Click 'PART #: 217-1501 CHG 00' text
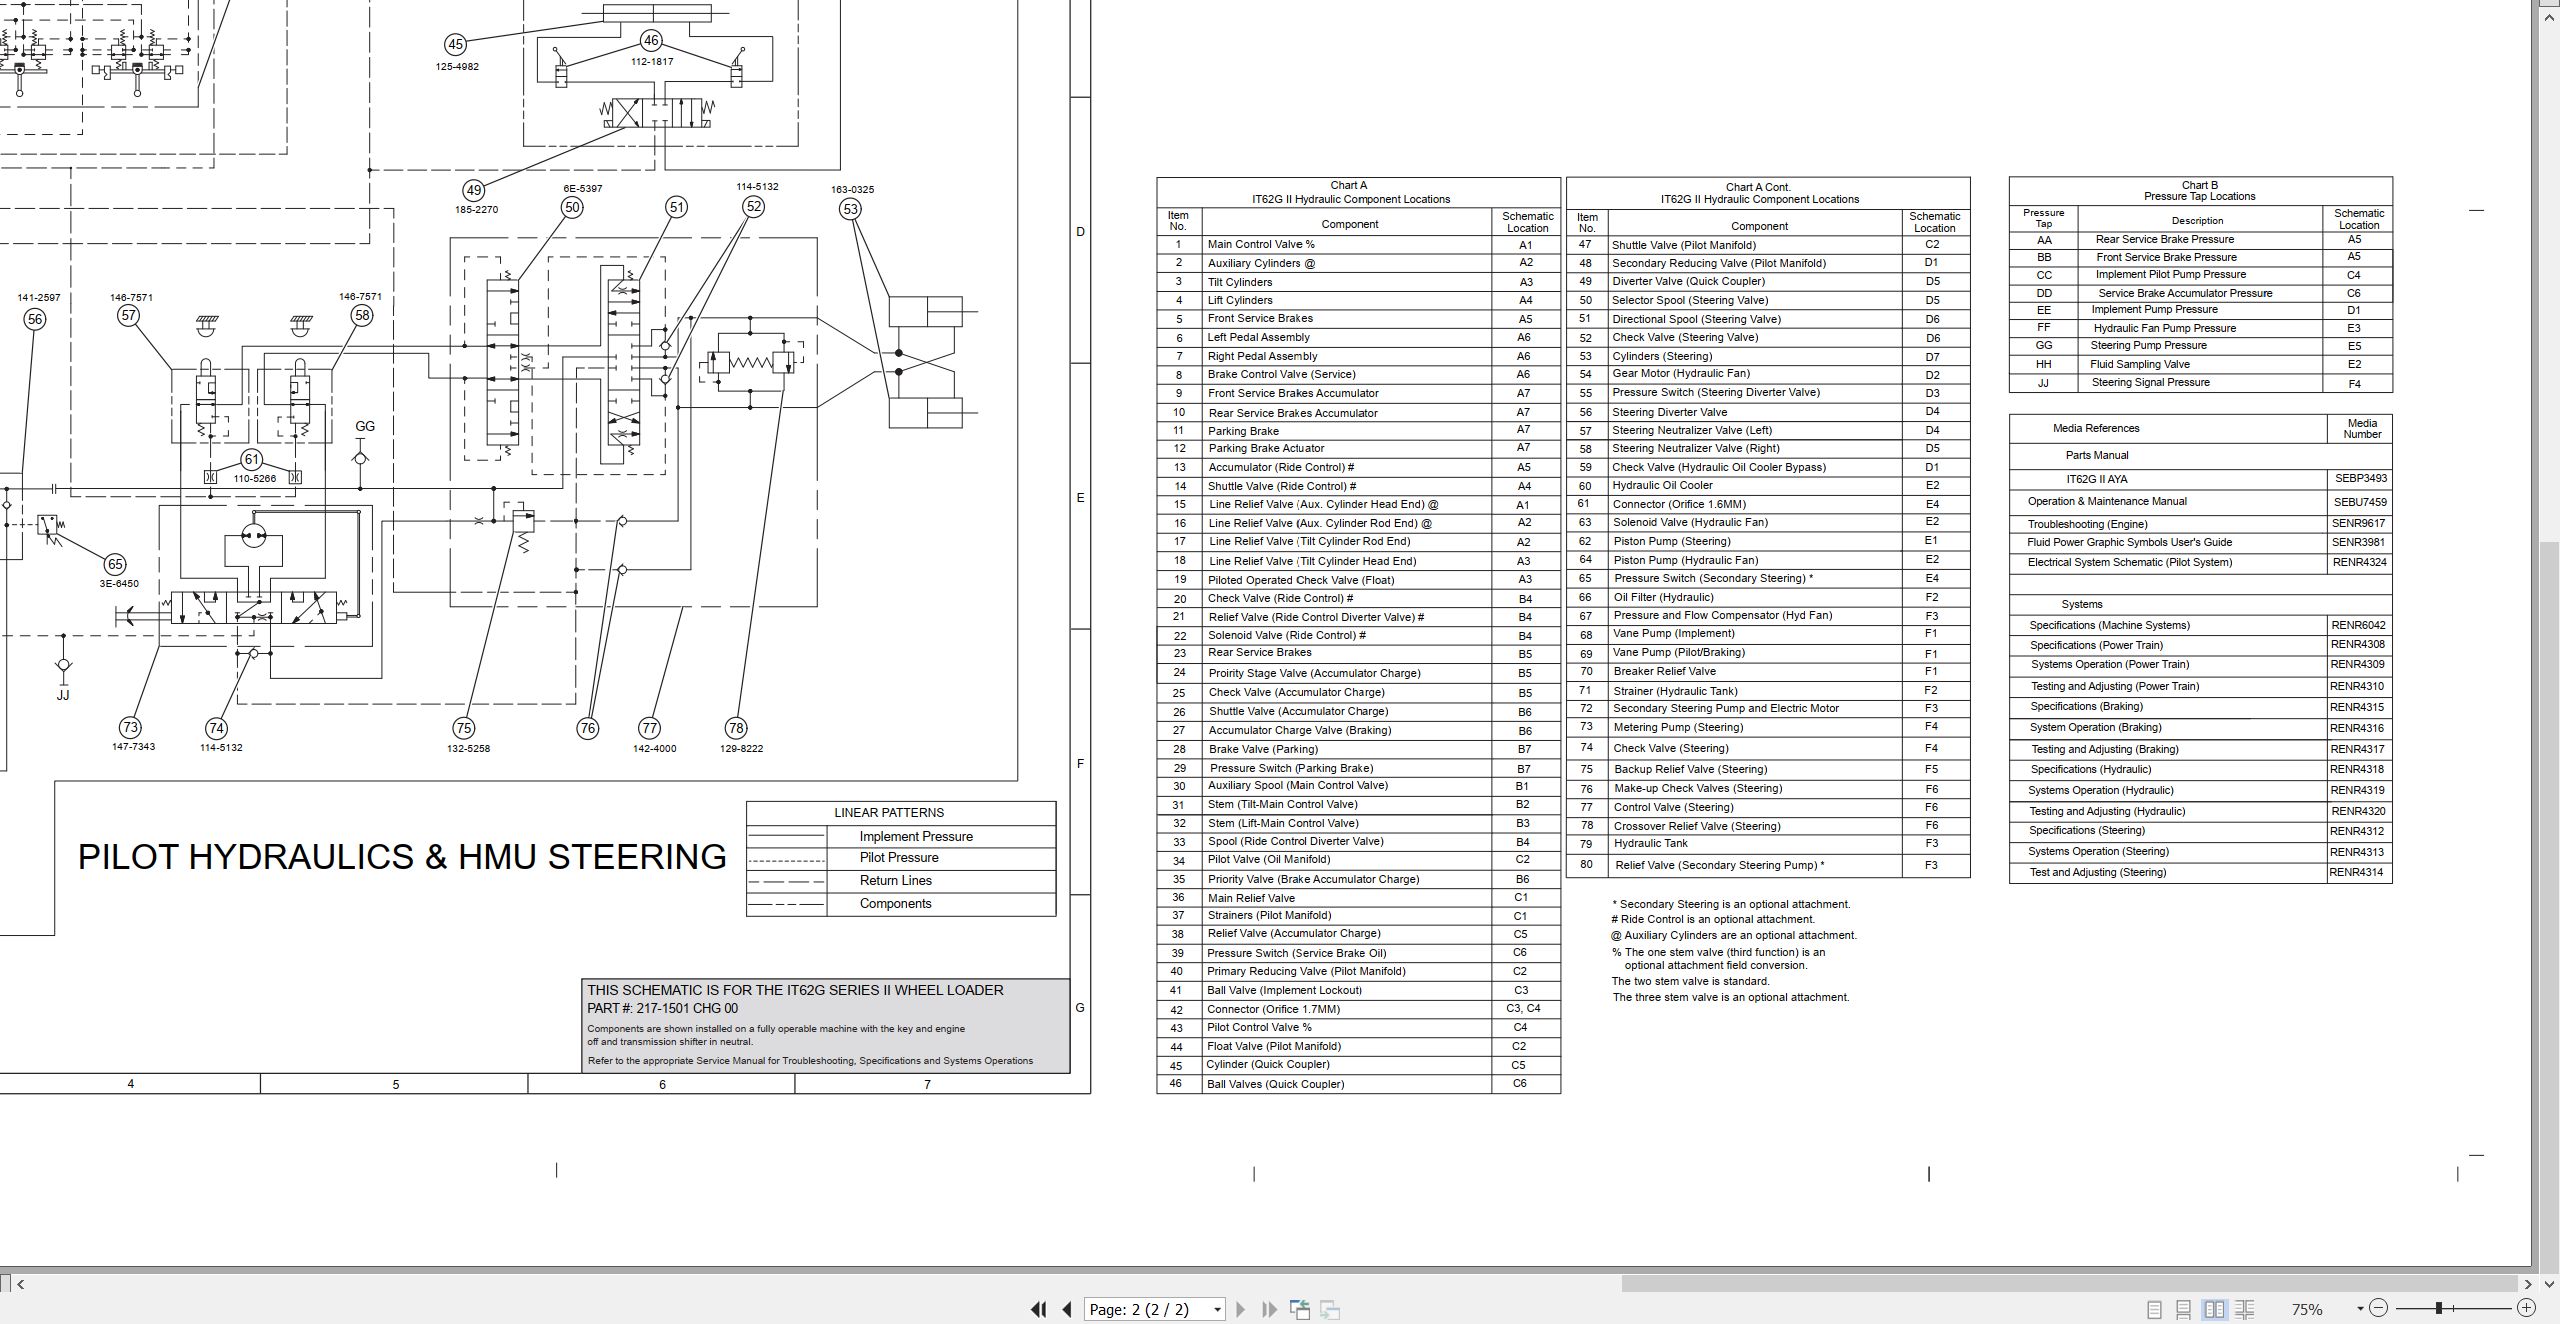Image resolution: width=2560 pixels, height=1324 pixels. point(662,1009)
